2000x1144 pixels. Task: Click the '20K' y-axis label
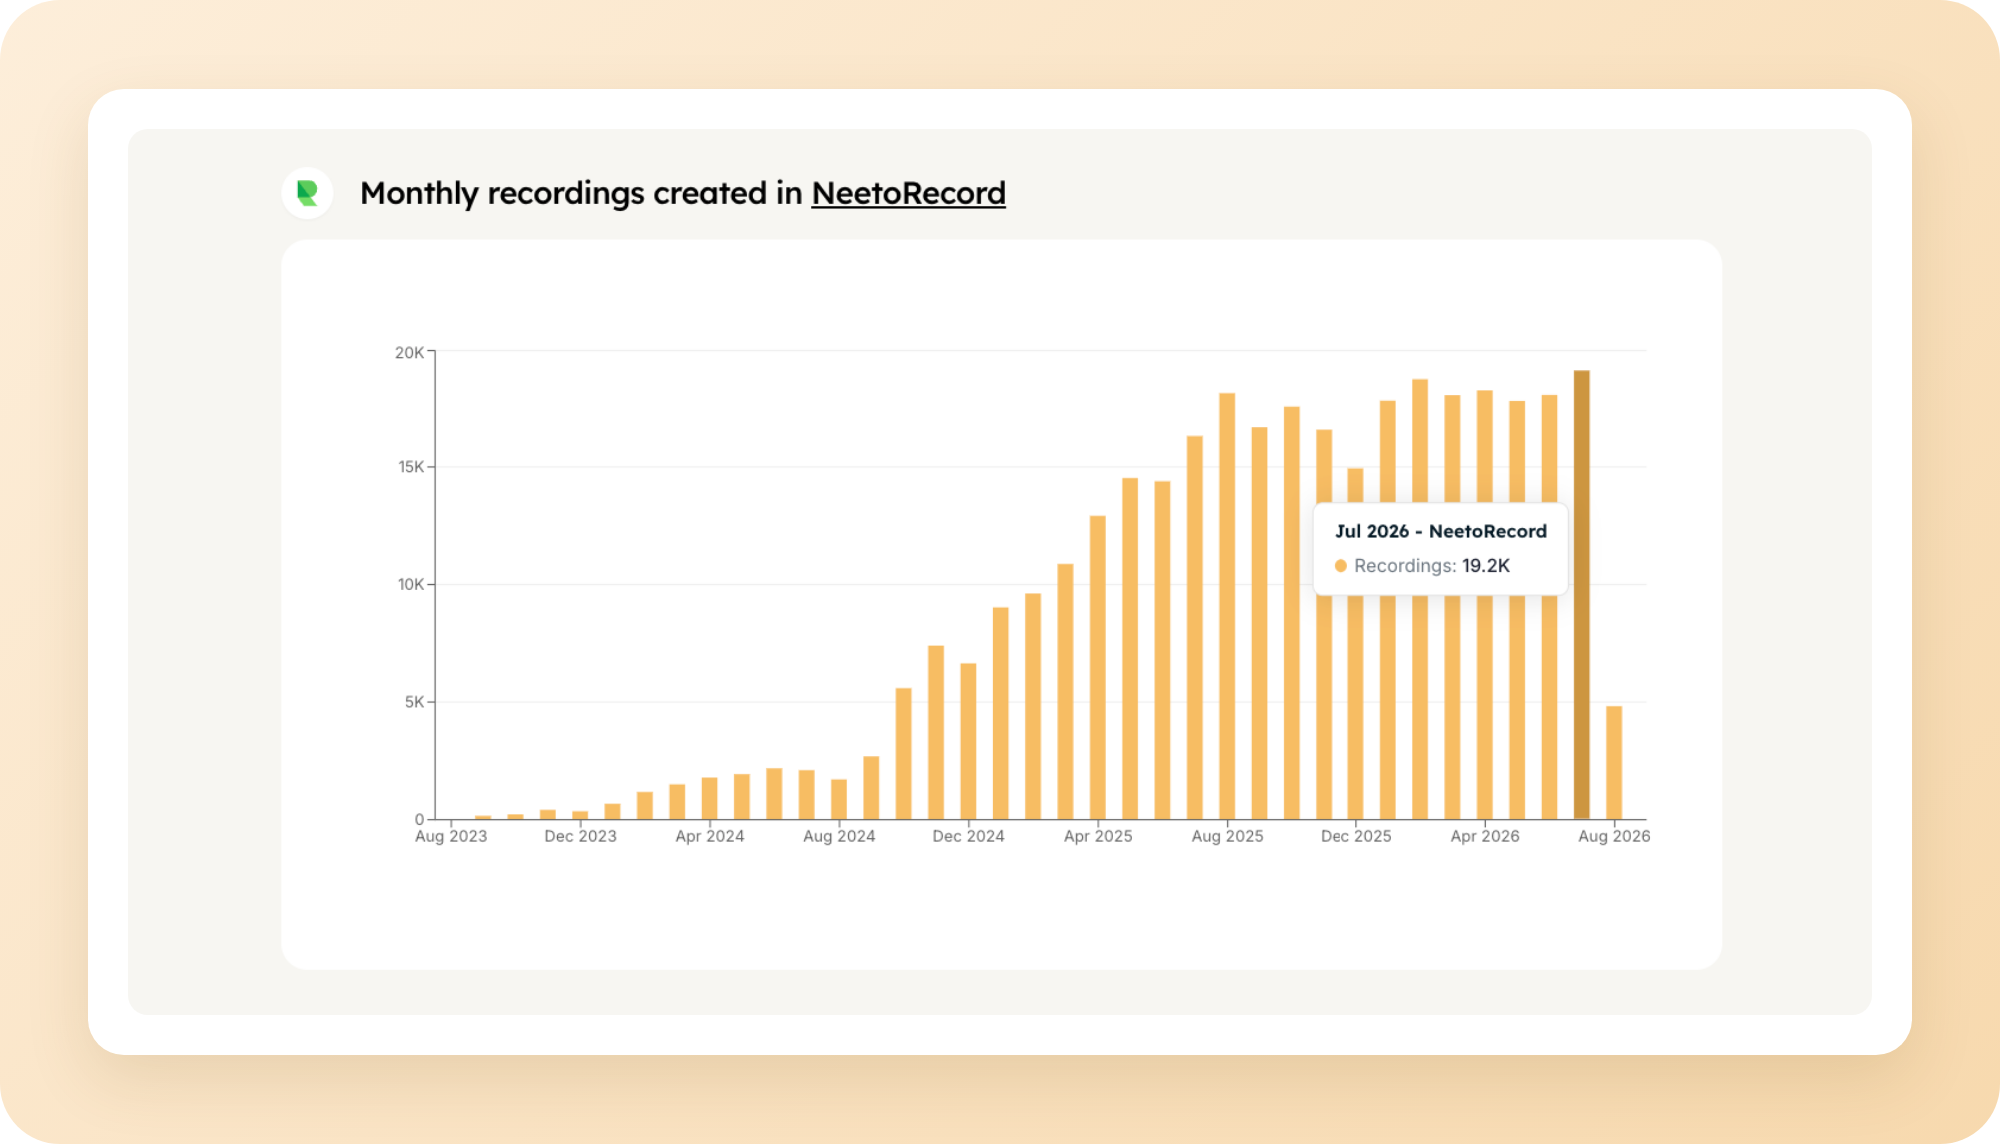point(409,352)
